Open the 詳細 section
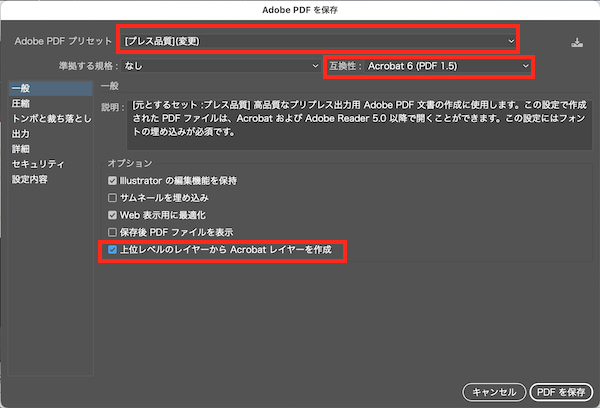The image size is (600, 408). click(50, 149)
